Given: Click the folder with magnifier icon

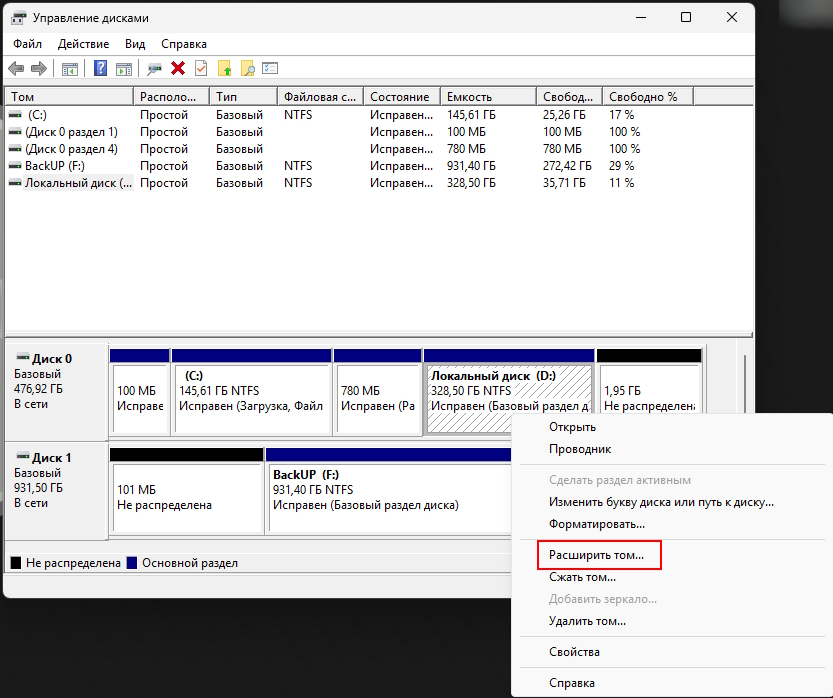Looking at the screenshot, I should 248,69.
